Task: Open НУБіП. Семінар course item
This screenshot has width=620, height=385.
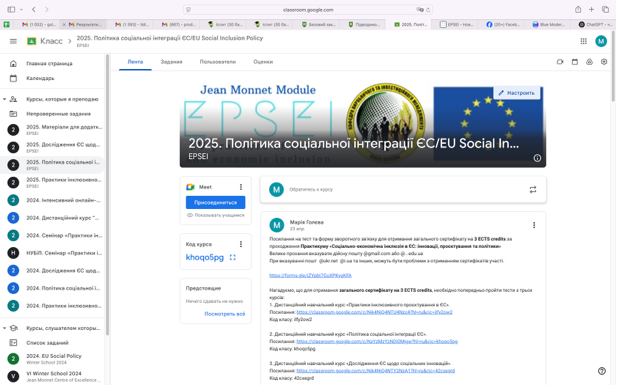Action: [x=53, y=253]
